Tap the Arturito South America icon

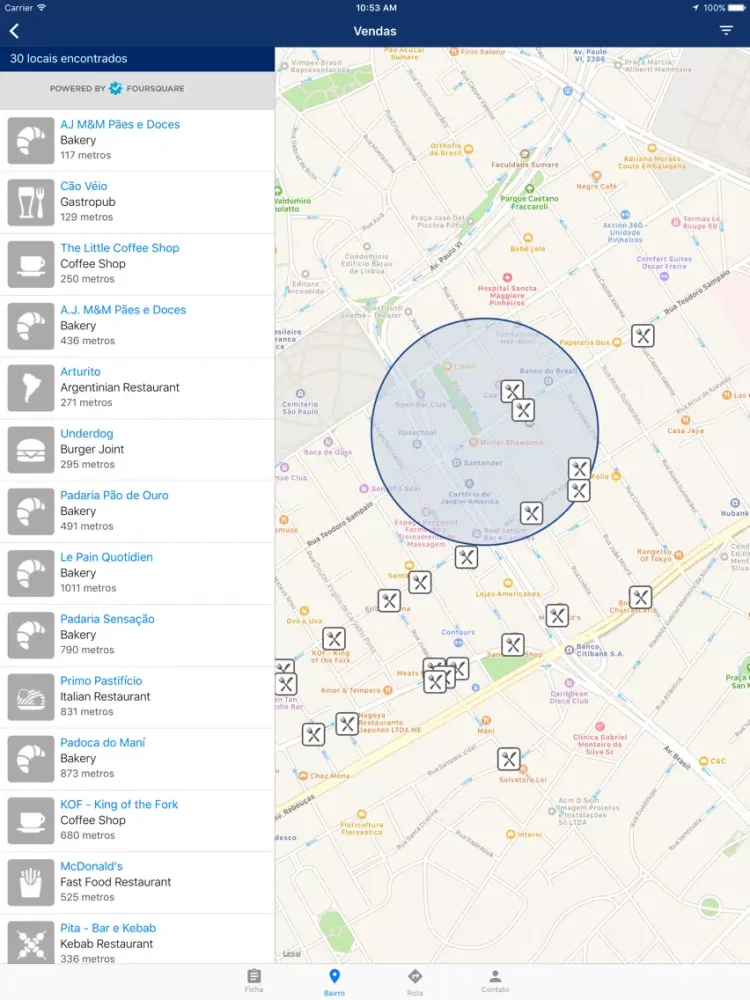(x=31, y=388)
